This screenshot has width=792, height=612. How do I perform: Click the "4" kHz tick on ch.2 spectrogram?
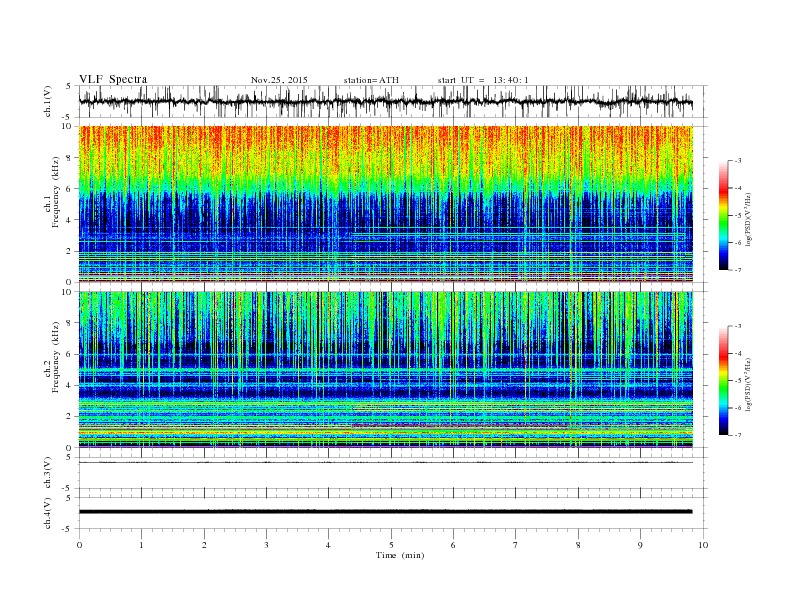click(x=69, y=385)
